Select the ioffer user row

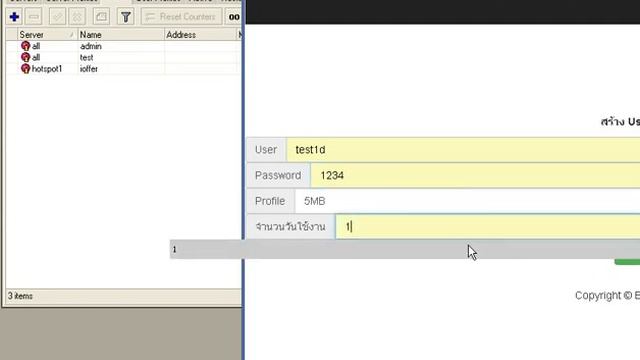coord(123,69)
